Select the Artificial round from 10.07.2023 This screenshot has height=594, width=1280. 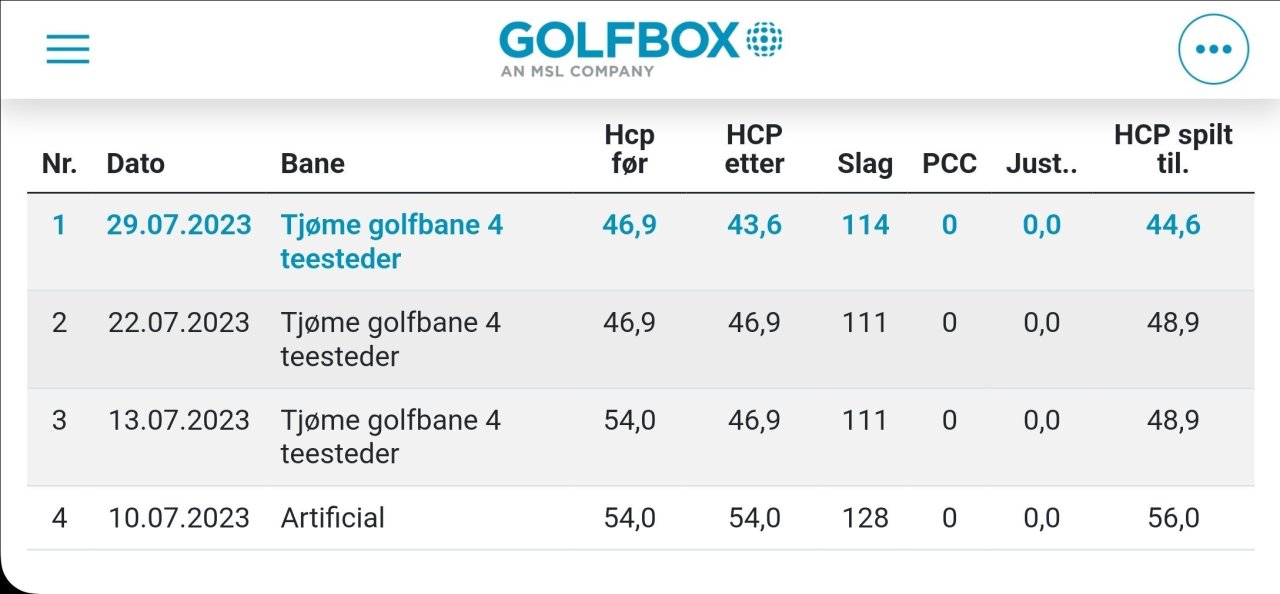click(x=332, y=517)
